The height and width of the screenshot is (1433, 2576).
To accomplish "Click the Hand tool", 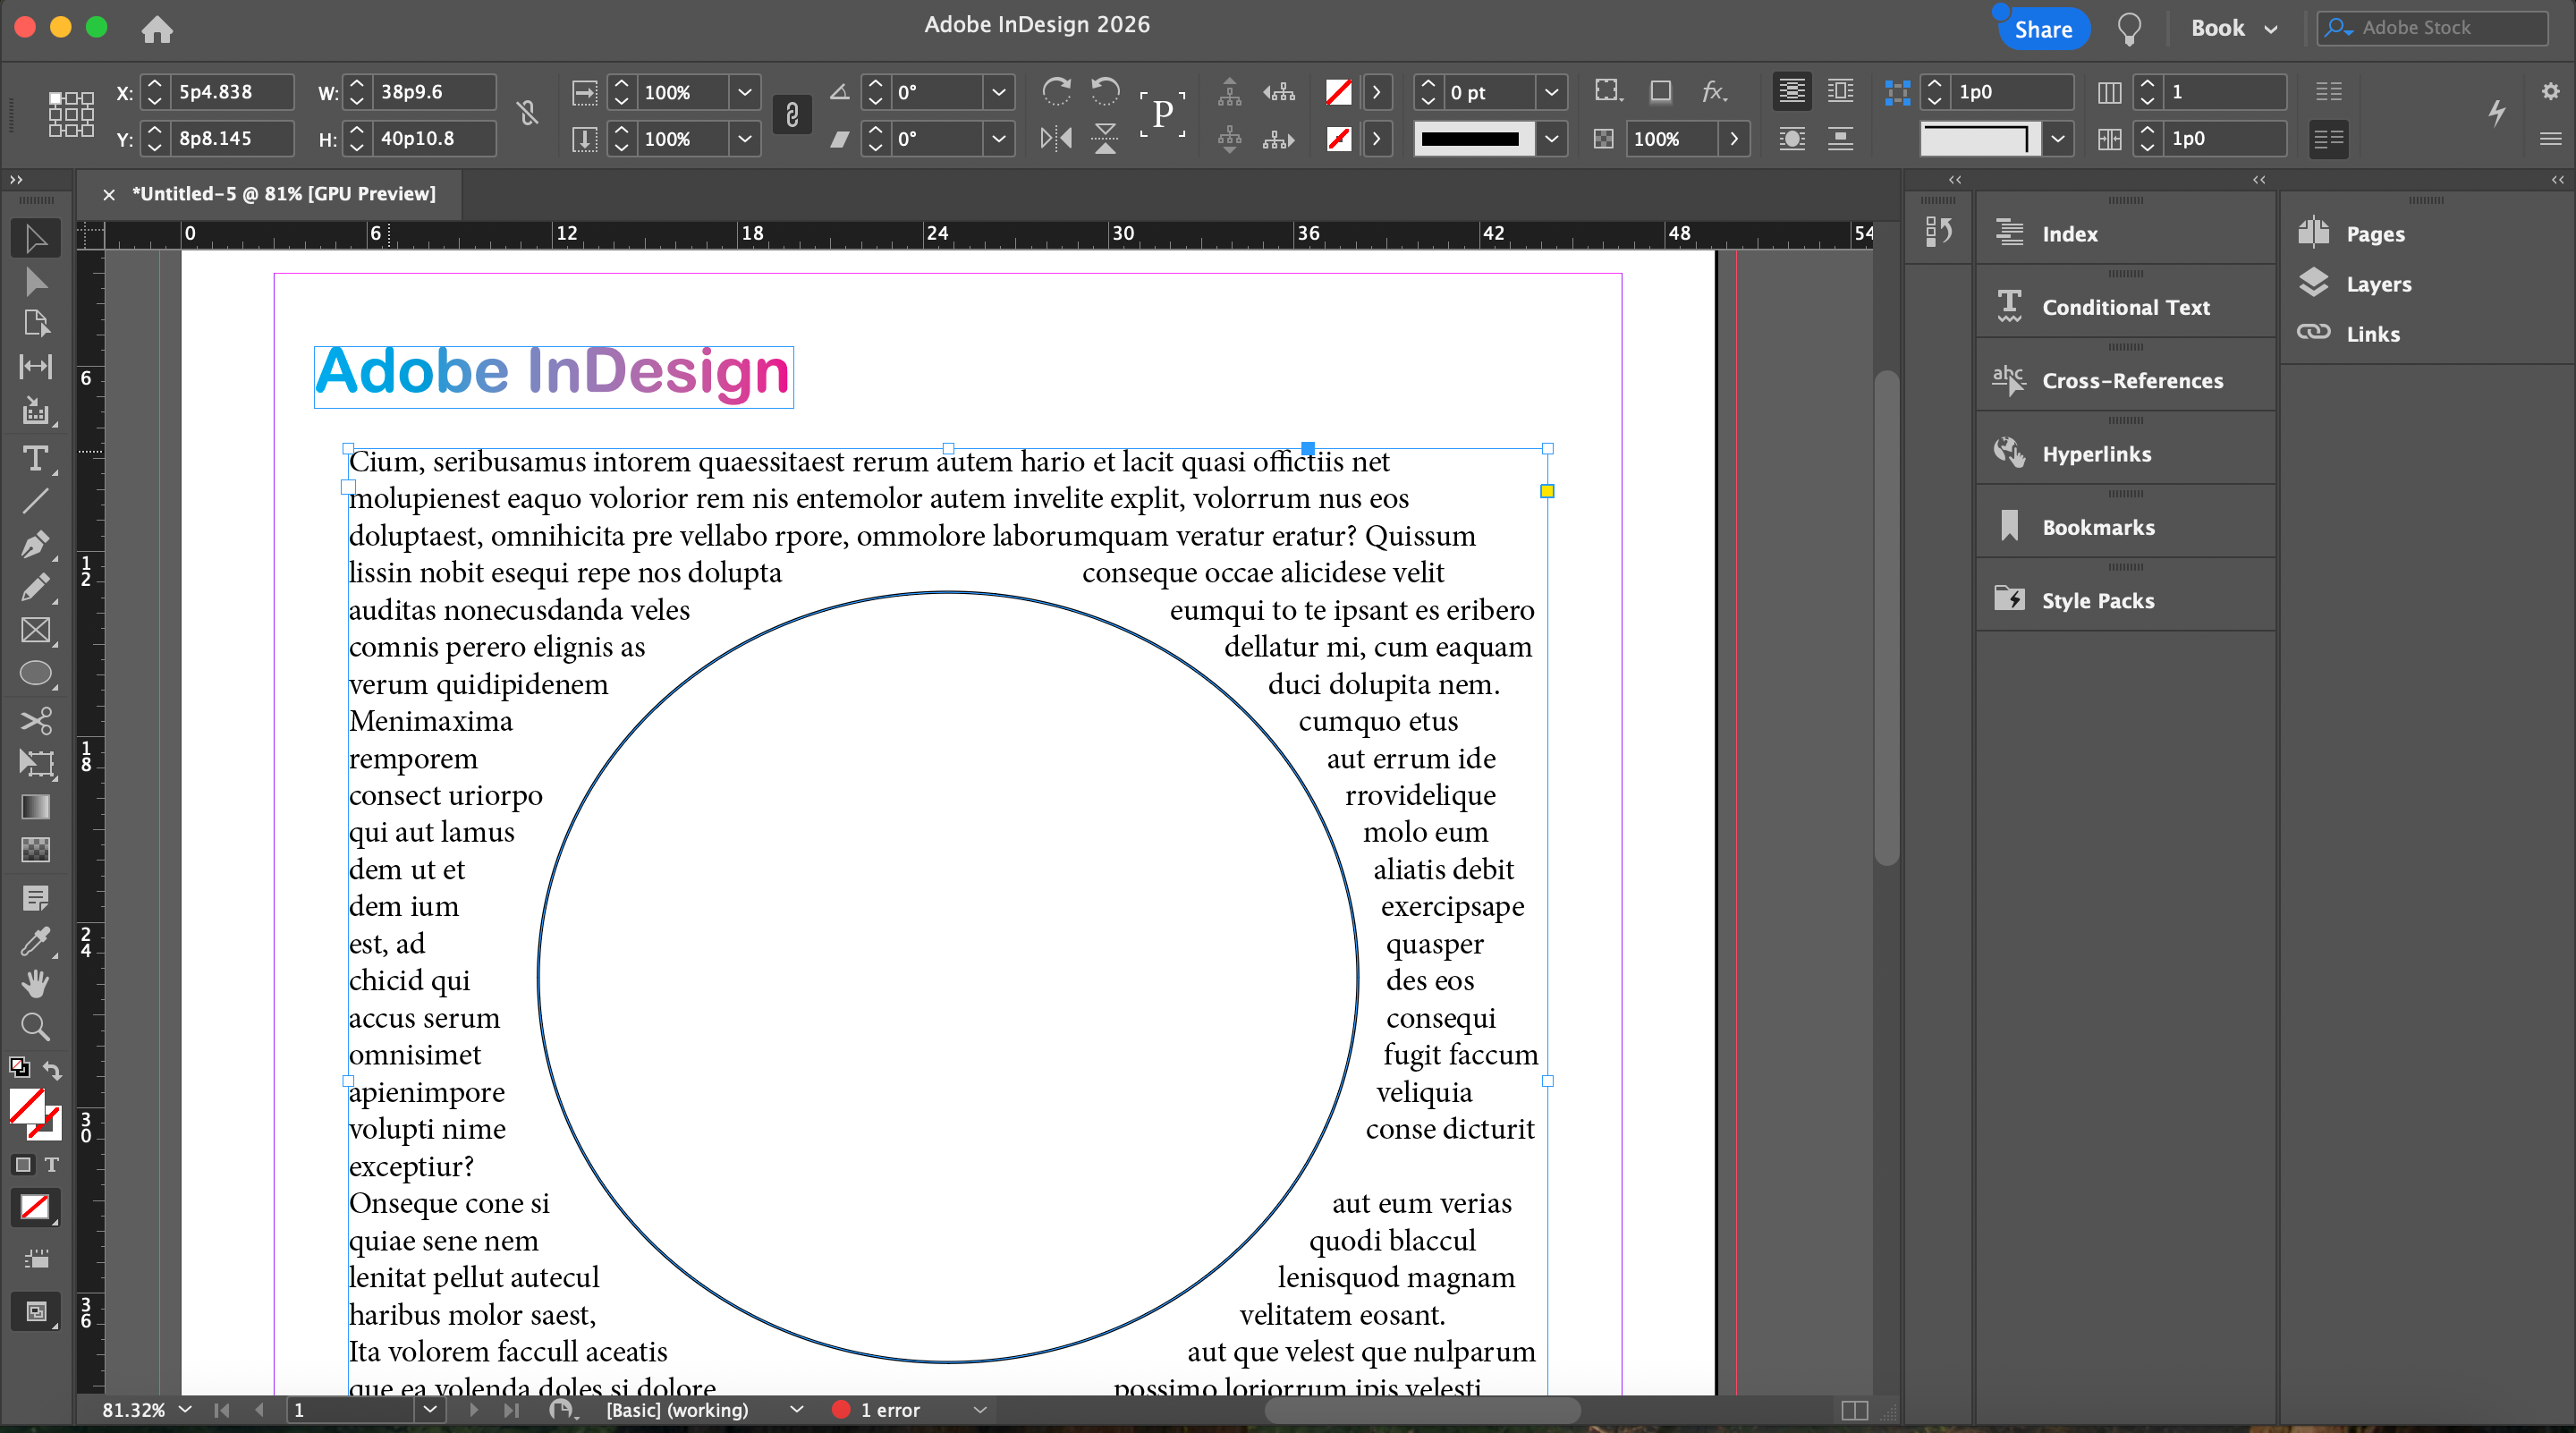I will coord(35,984).
